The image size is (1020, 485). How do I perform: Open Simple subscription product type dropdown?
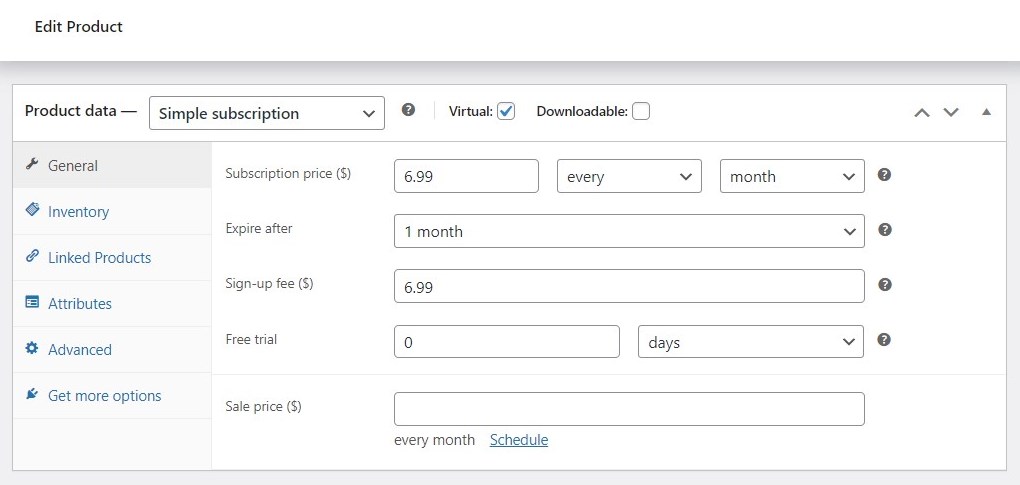pyautogui.click(x=267, y=113)
